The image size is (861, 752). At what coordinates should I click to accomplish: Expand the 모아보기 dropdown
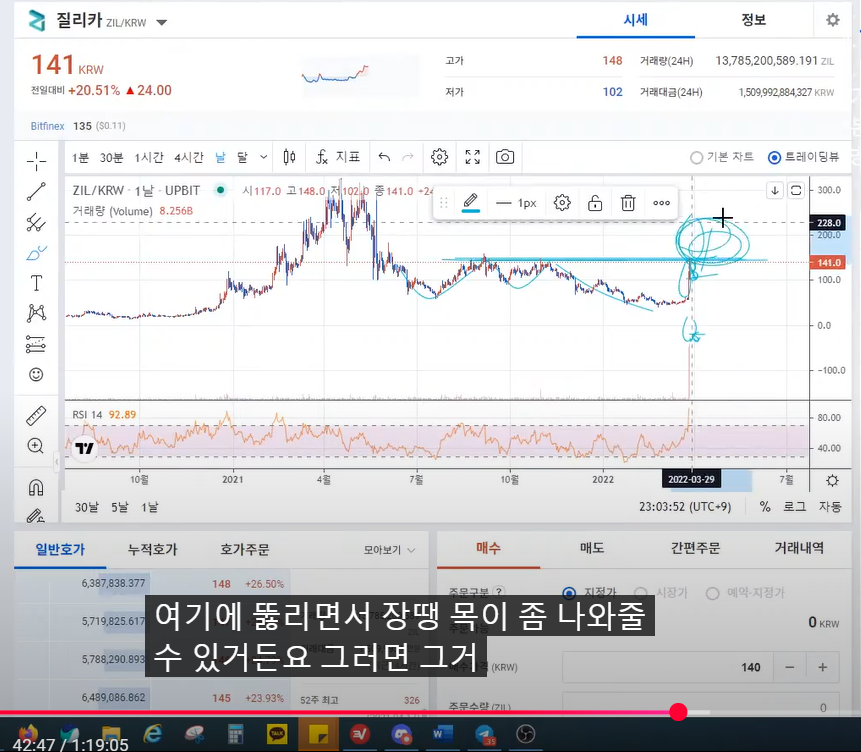coord(389,550)
